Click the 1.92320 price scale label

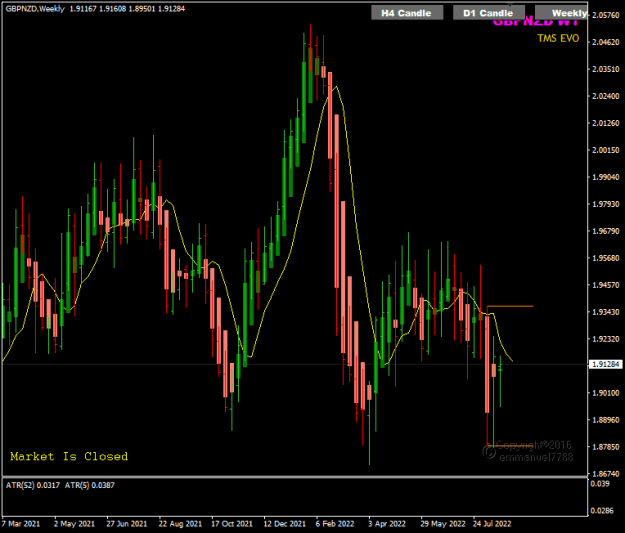point(606,339)
